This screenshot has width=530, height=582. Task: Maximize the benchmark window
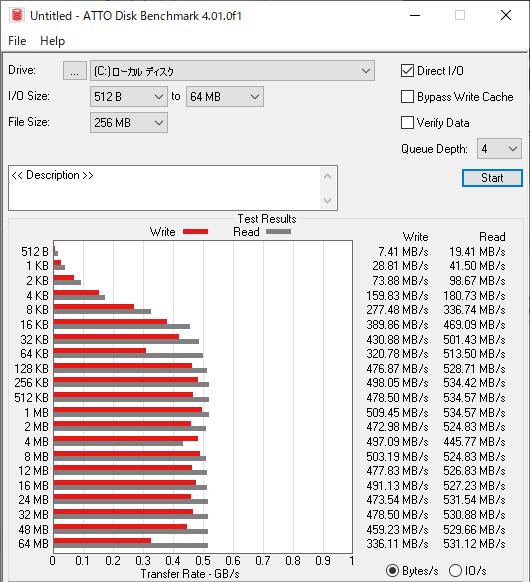click(460, 16)
